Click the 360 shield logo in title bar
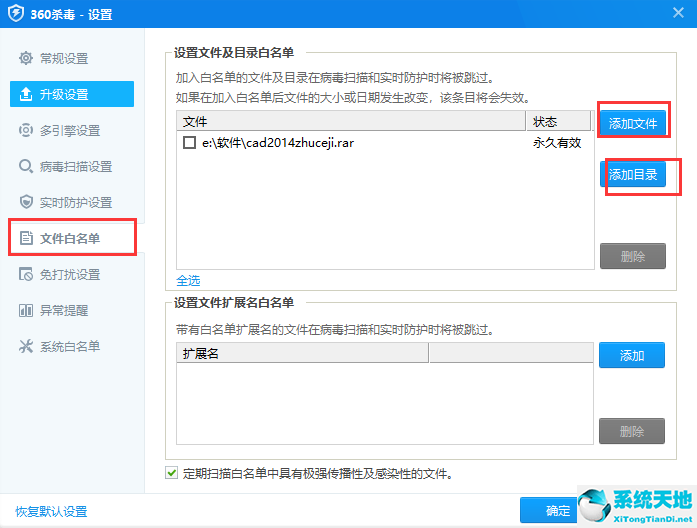 point(16,13)
